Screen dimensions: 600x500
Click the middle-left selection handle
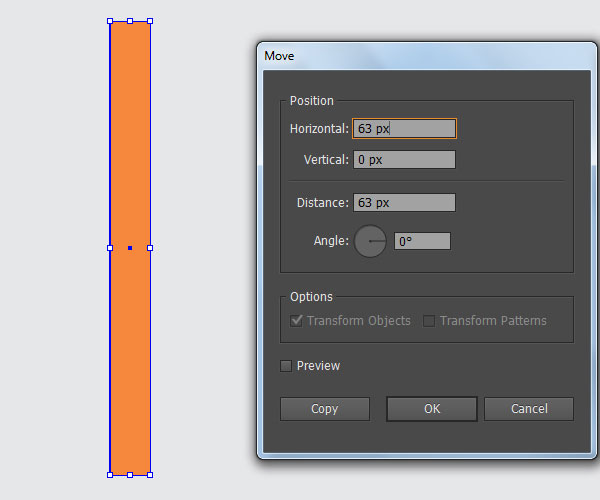(110, 248)
